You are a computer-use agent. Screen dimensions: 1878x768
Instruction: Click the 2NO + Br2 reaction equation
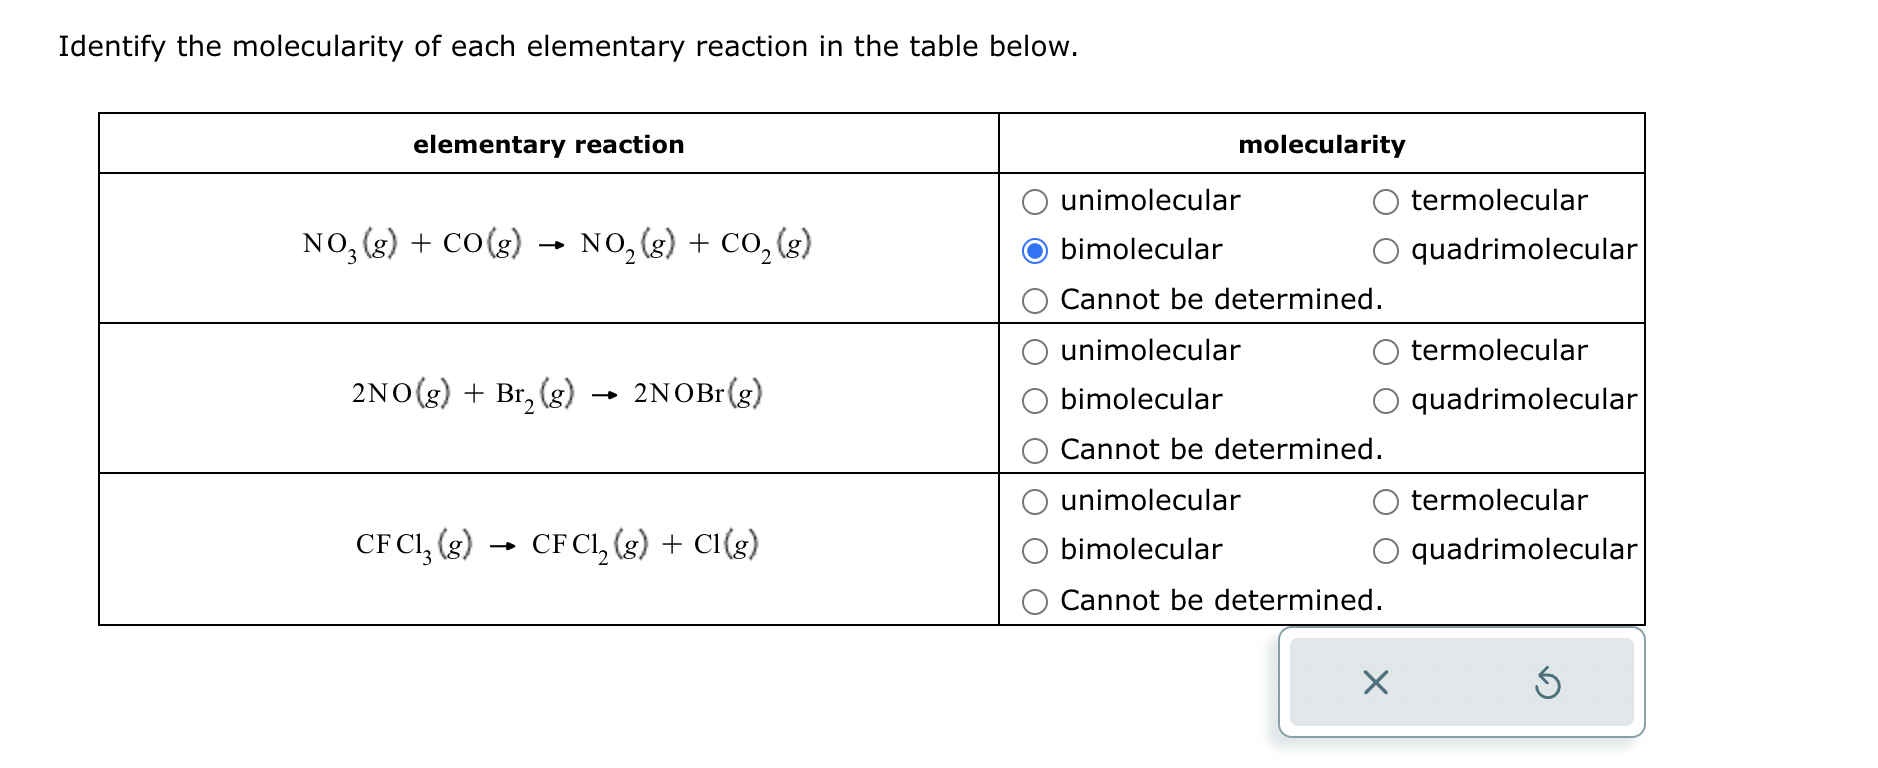point(555,394)
